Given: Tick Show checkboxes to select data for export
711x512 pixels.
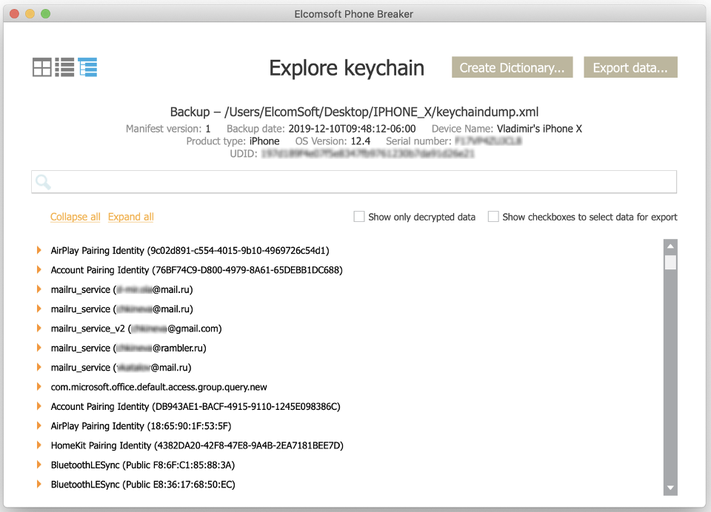Looking at the screenshot, I should point(494,217).
